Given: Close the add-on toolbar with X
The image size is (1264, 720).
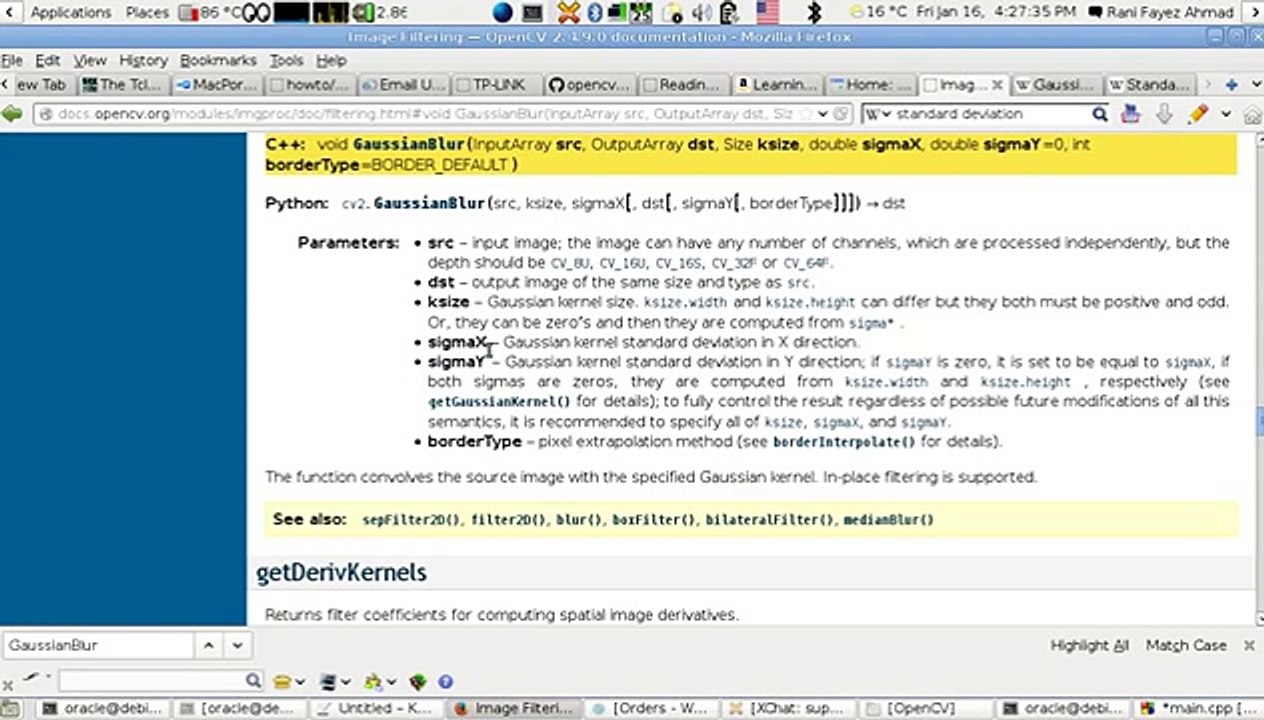Looking at the screenshot, I should pyautogui.click(x=8, y=684).
